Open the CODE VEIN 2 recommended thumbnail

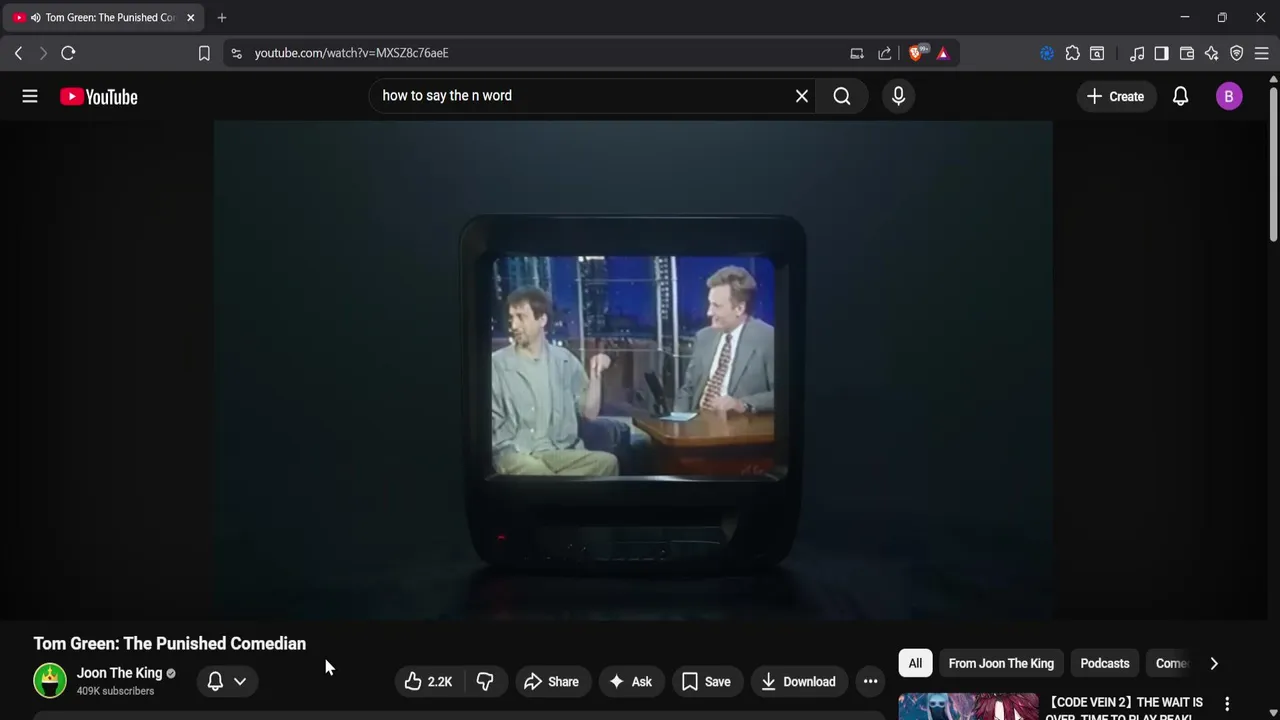click(x=968, y=707)
